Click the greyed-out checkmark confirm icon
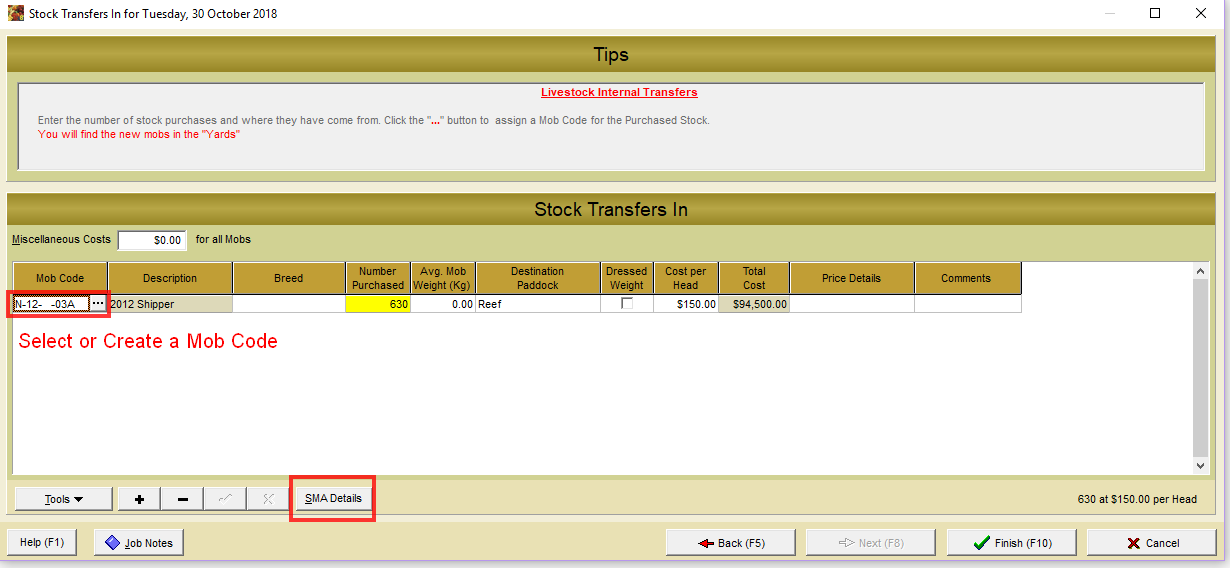 225,499
